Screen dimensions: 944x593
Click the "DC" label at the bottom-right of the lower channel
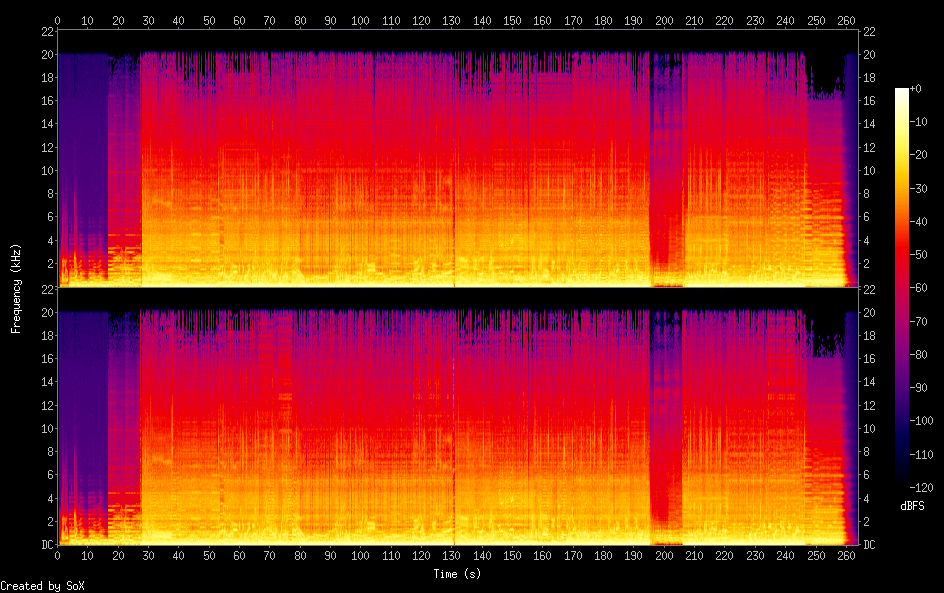[x=868, y=545]
